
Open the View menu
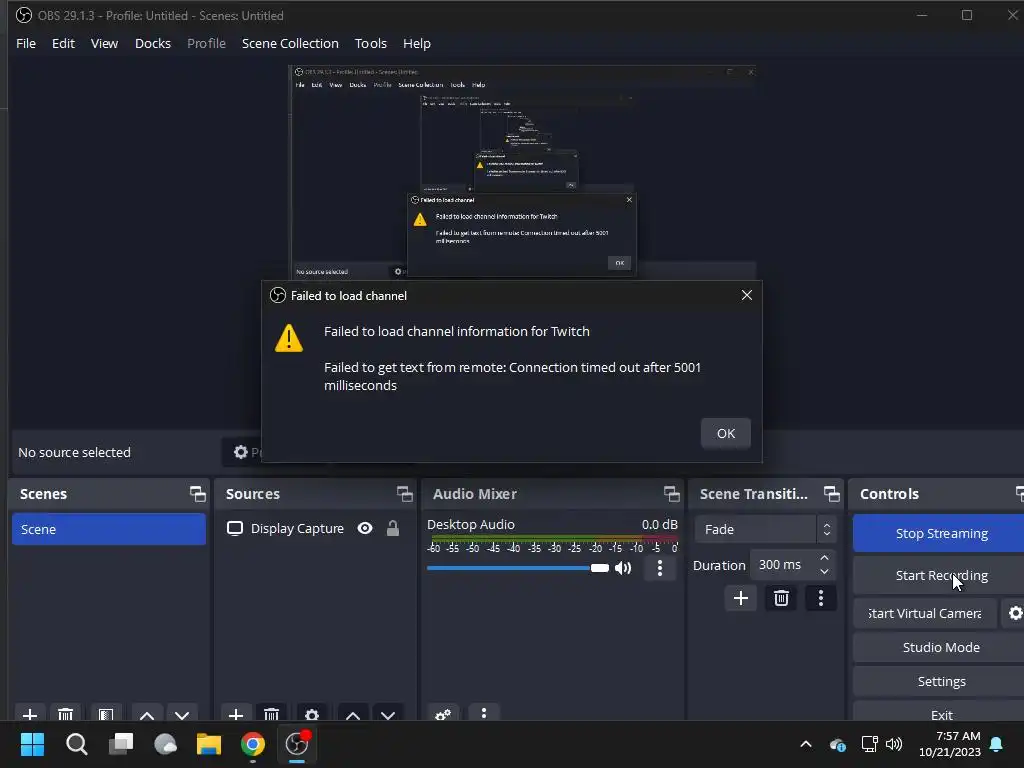(104, 43)
